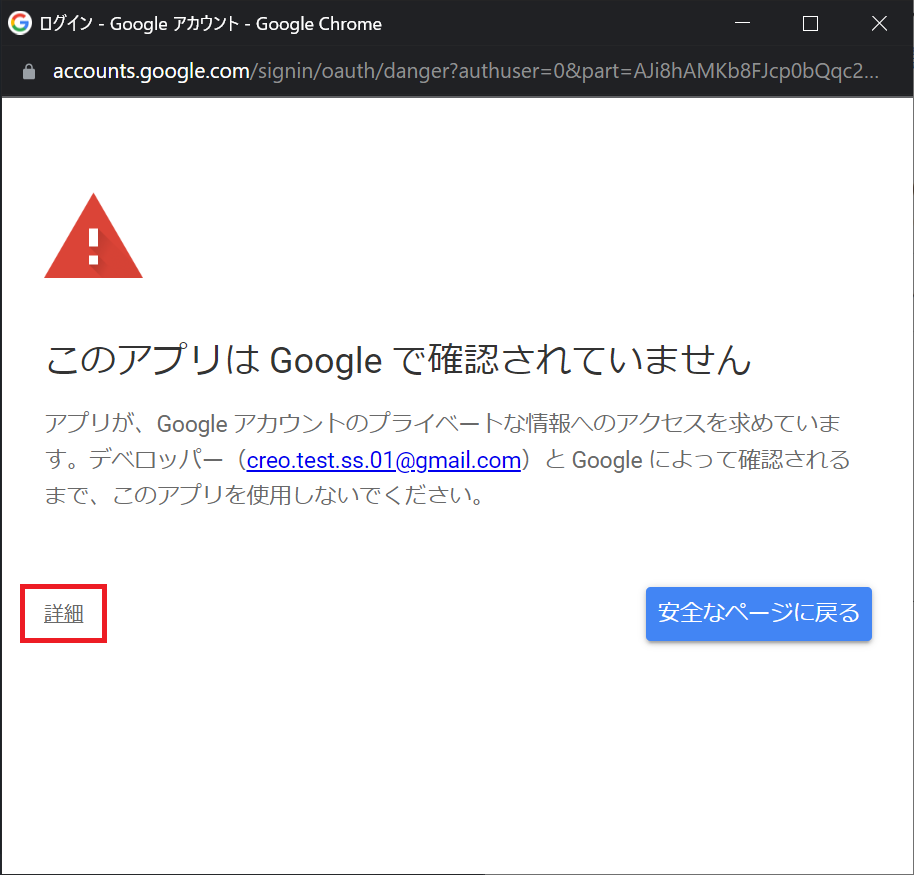Minimize the Google login window
914x875 pixels.
pos(742,23)
